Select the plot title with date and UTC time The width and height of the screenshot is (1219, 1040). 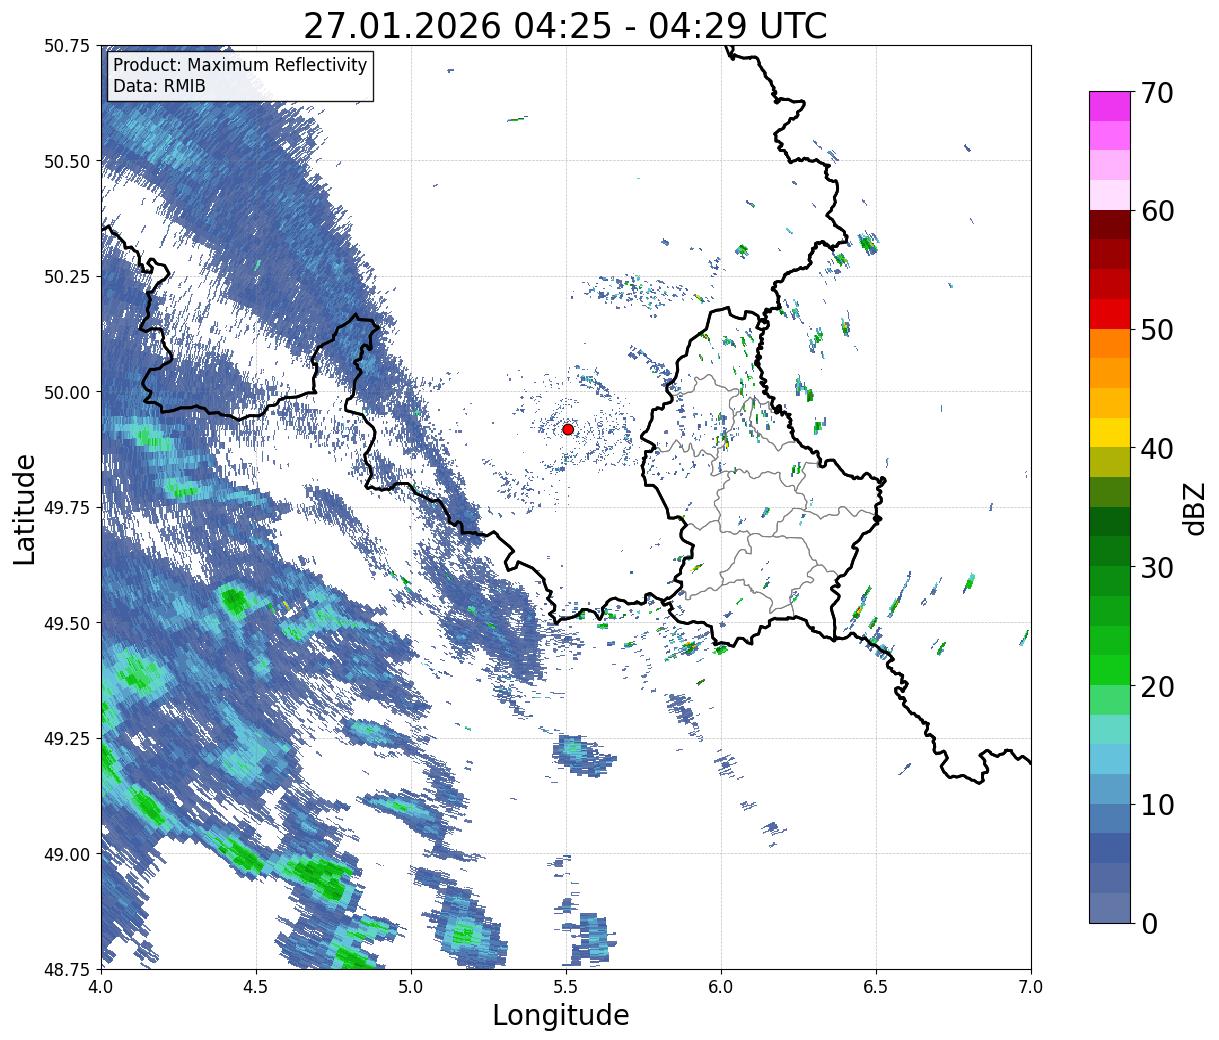coord(565,26)
